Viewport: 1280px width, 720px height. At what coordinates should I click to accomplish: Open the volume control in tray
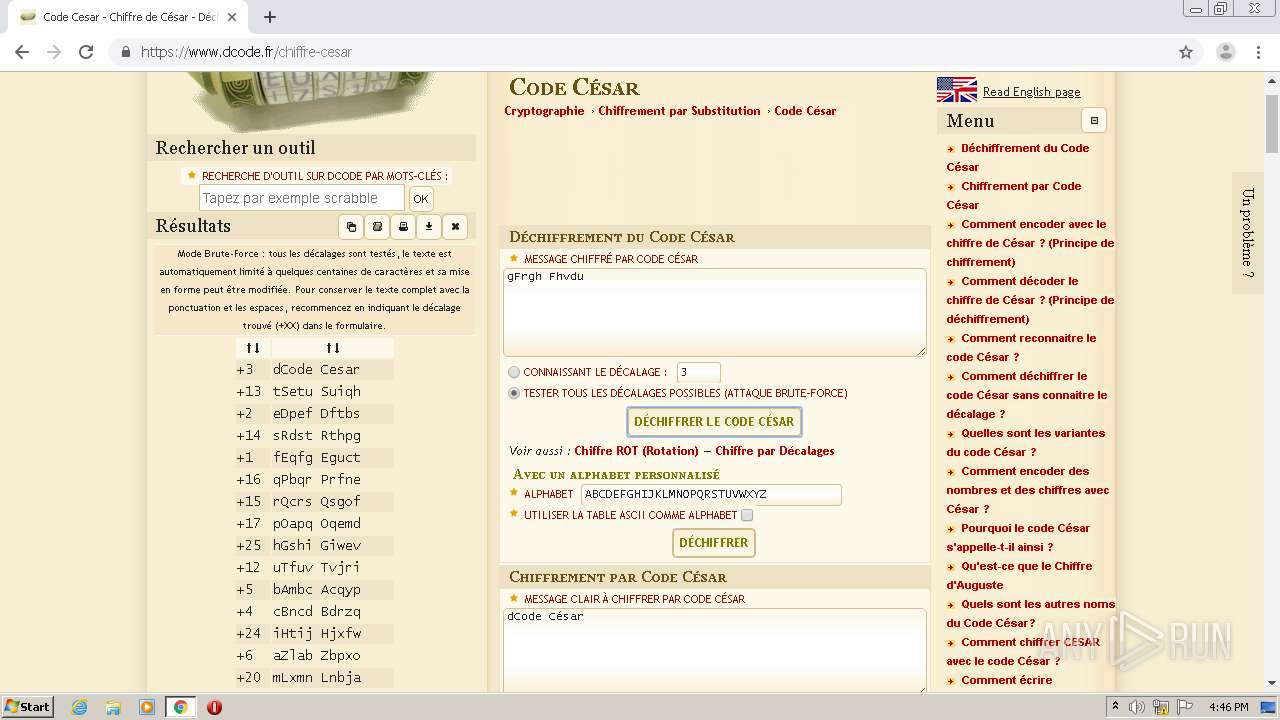[x=1138, y=707]
